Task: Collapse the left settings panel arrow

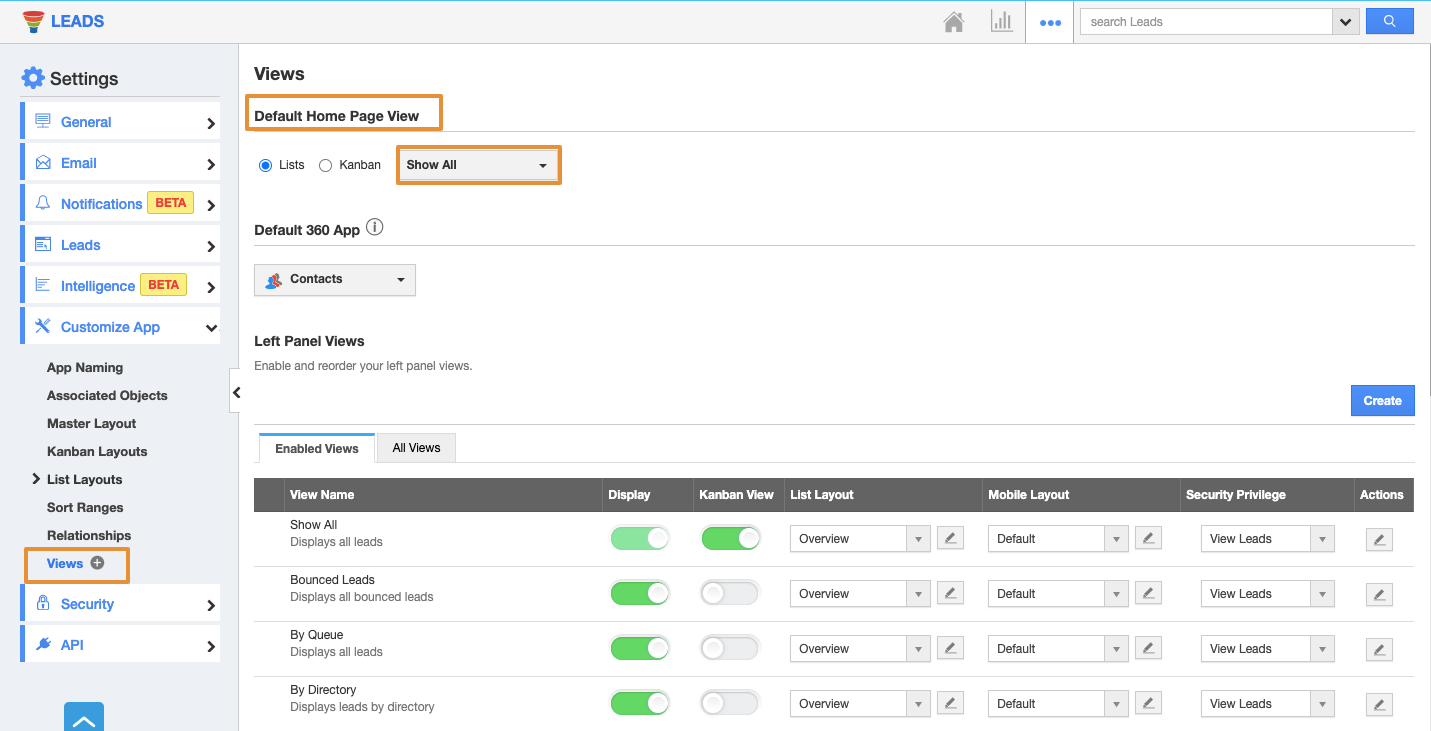Action: [236, 393]
